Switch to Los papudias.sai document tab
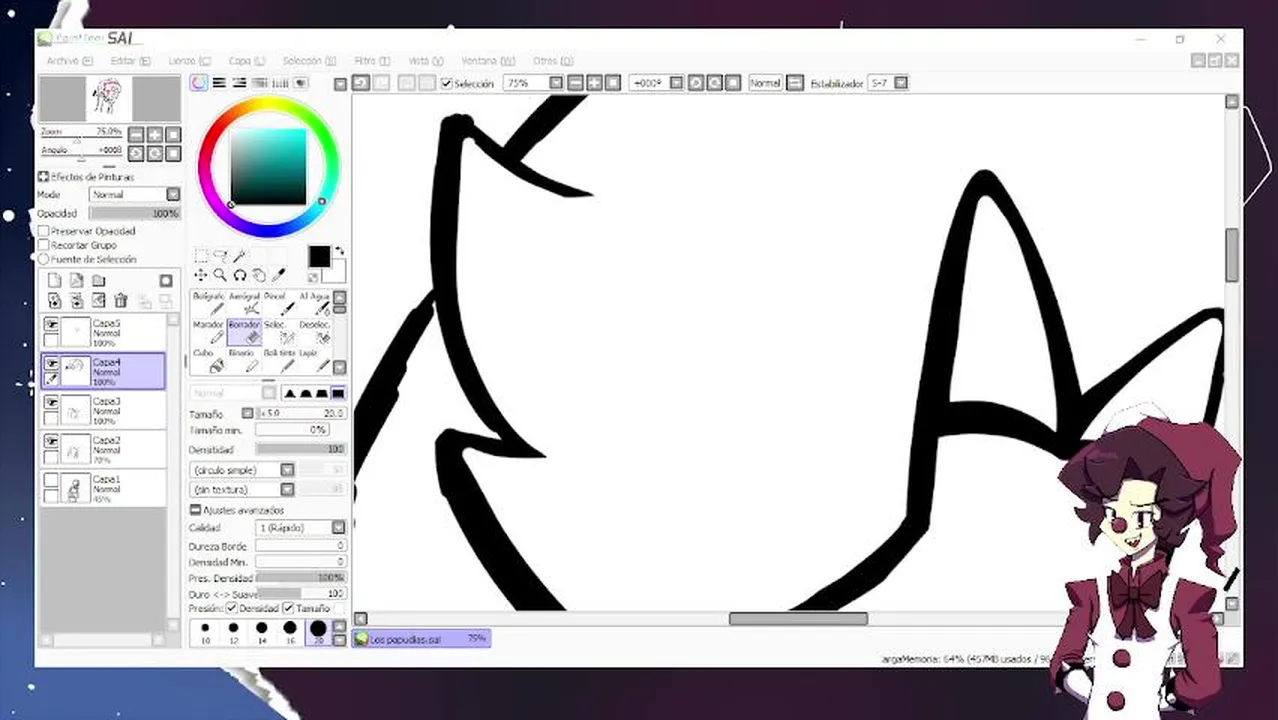Image resolution: width=1278 pixels, height=720 pixels. pyautogui.click(x=421, y=639)
